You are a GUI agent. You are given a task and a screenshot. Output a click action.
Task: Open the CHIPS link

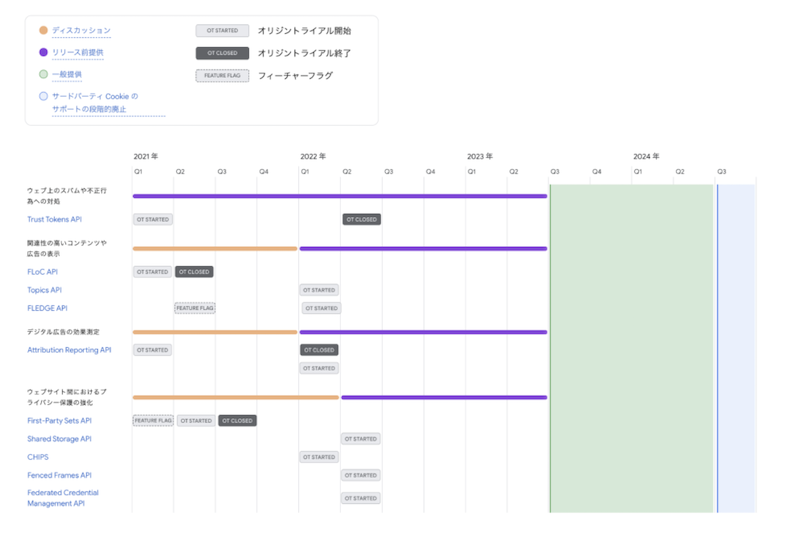38,457
